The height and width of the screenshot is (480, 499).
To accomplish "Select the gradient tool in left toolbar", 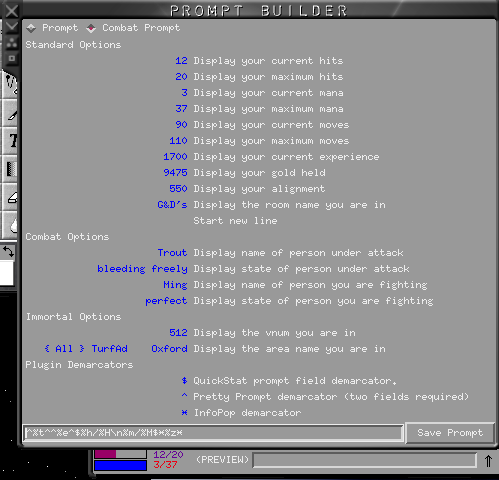I will point(11,169).
